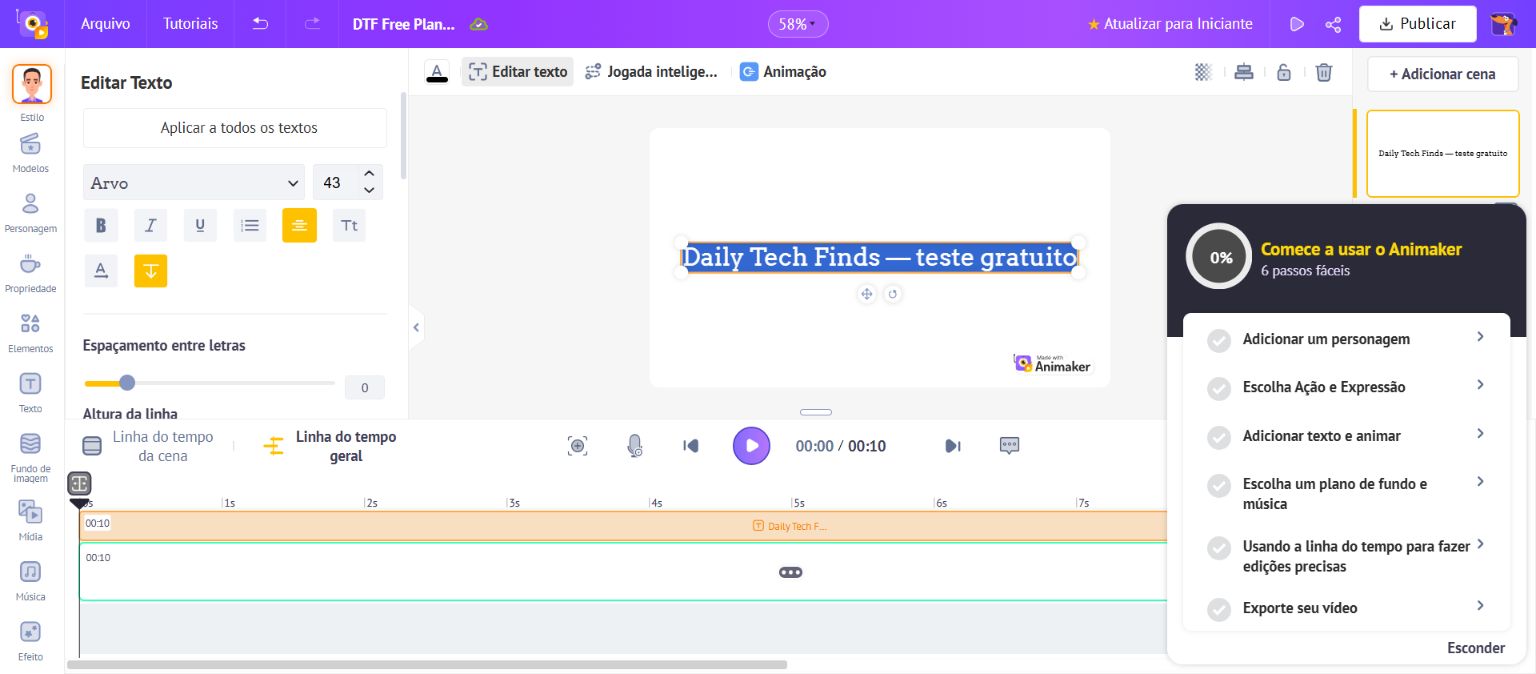
Task: Open the Elementos sidebar section
Action: click(31, 332)
